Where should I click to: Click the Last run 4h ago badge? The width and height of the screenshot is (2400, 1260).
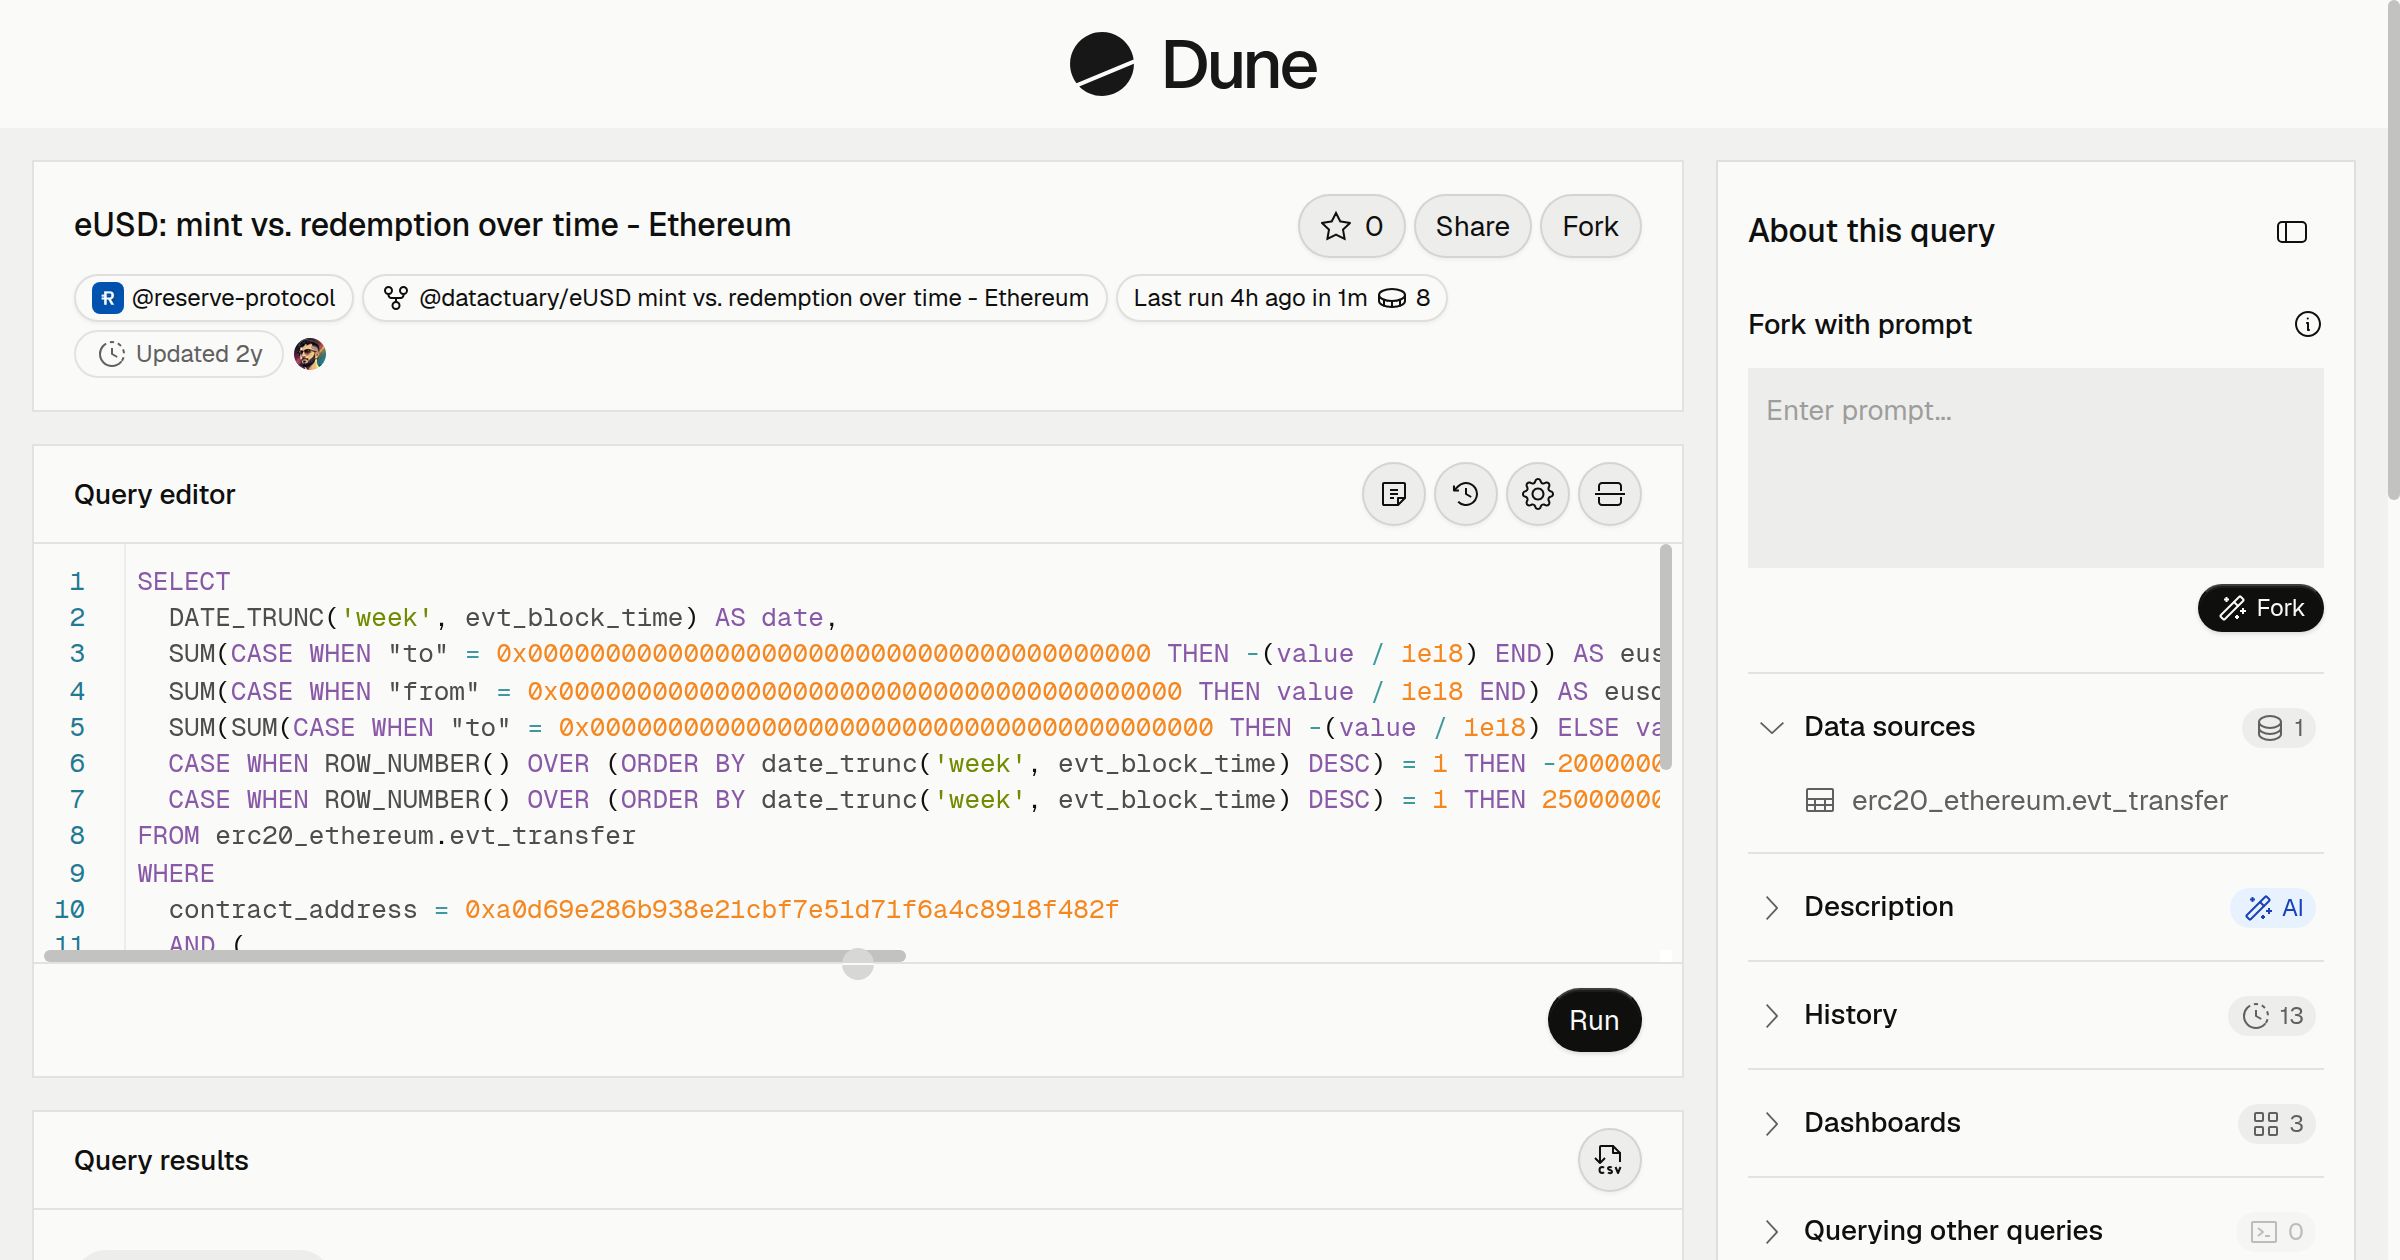(x=1281, y=298)
